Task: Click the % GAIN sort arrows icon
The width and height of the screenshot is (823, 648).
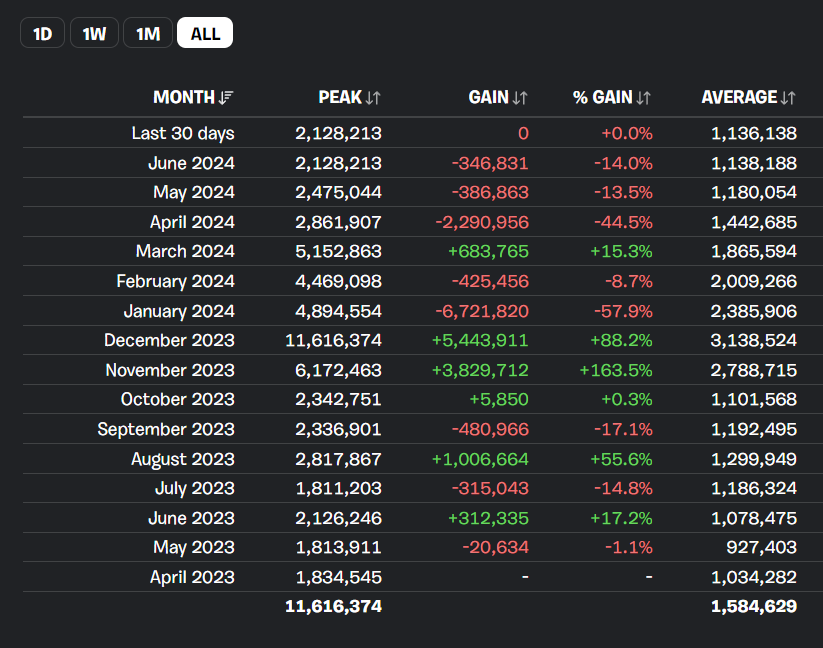Action: pos(643,98)
